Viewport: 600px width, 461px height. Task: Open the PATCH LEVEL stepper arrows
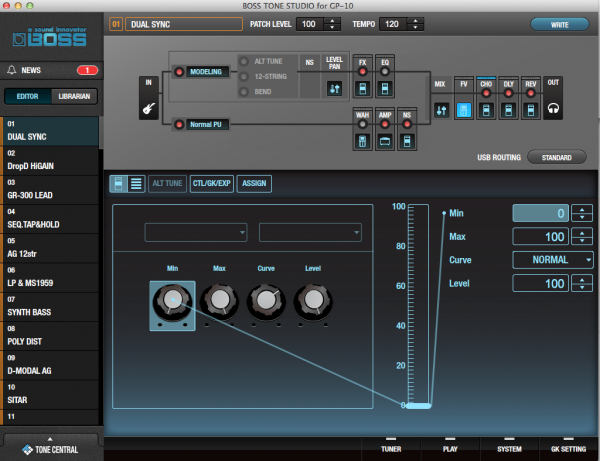tap(333, 23)
